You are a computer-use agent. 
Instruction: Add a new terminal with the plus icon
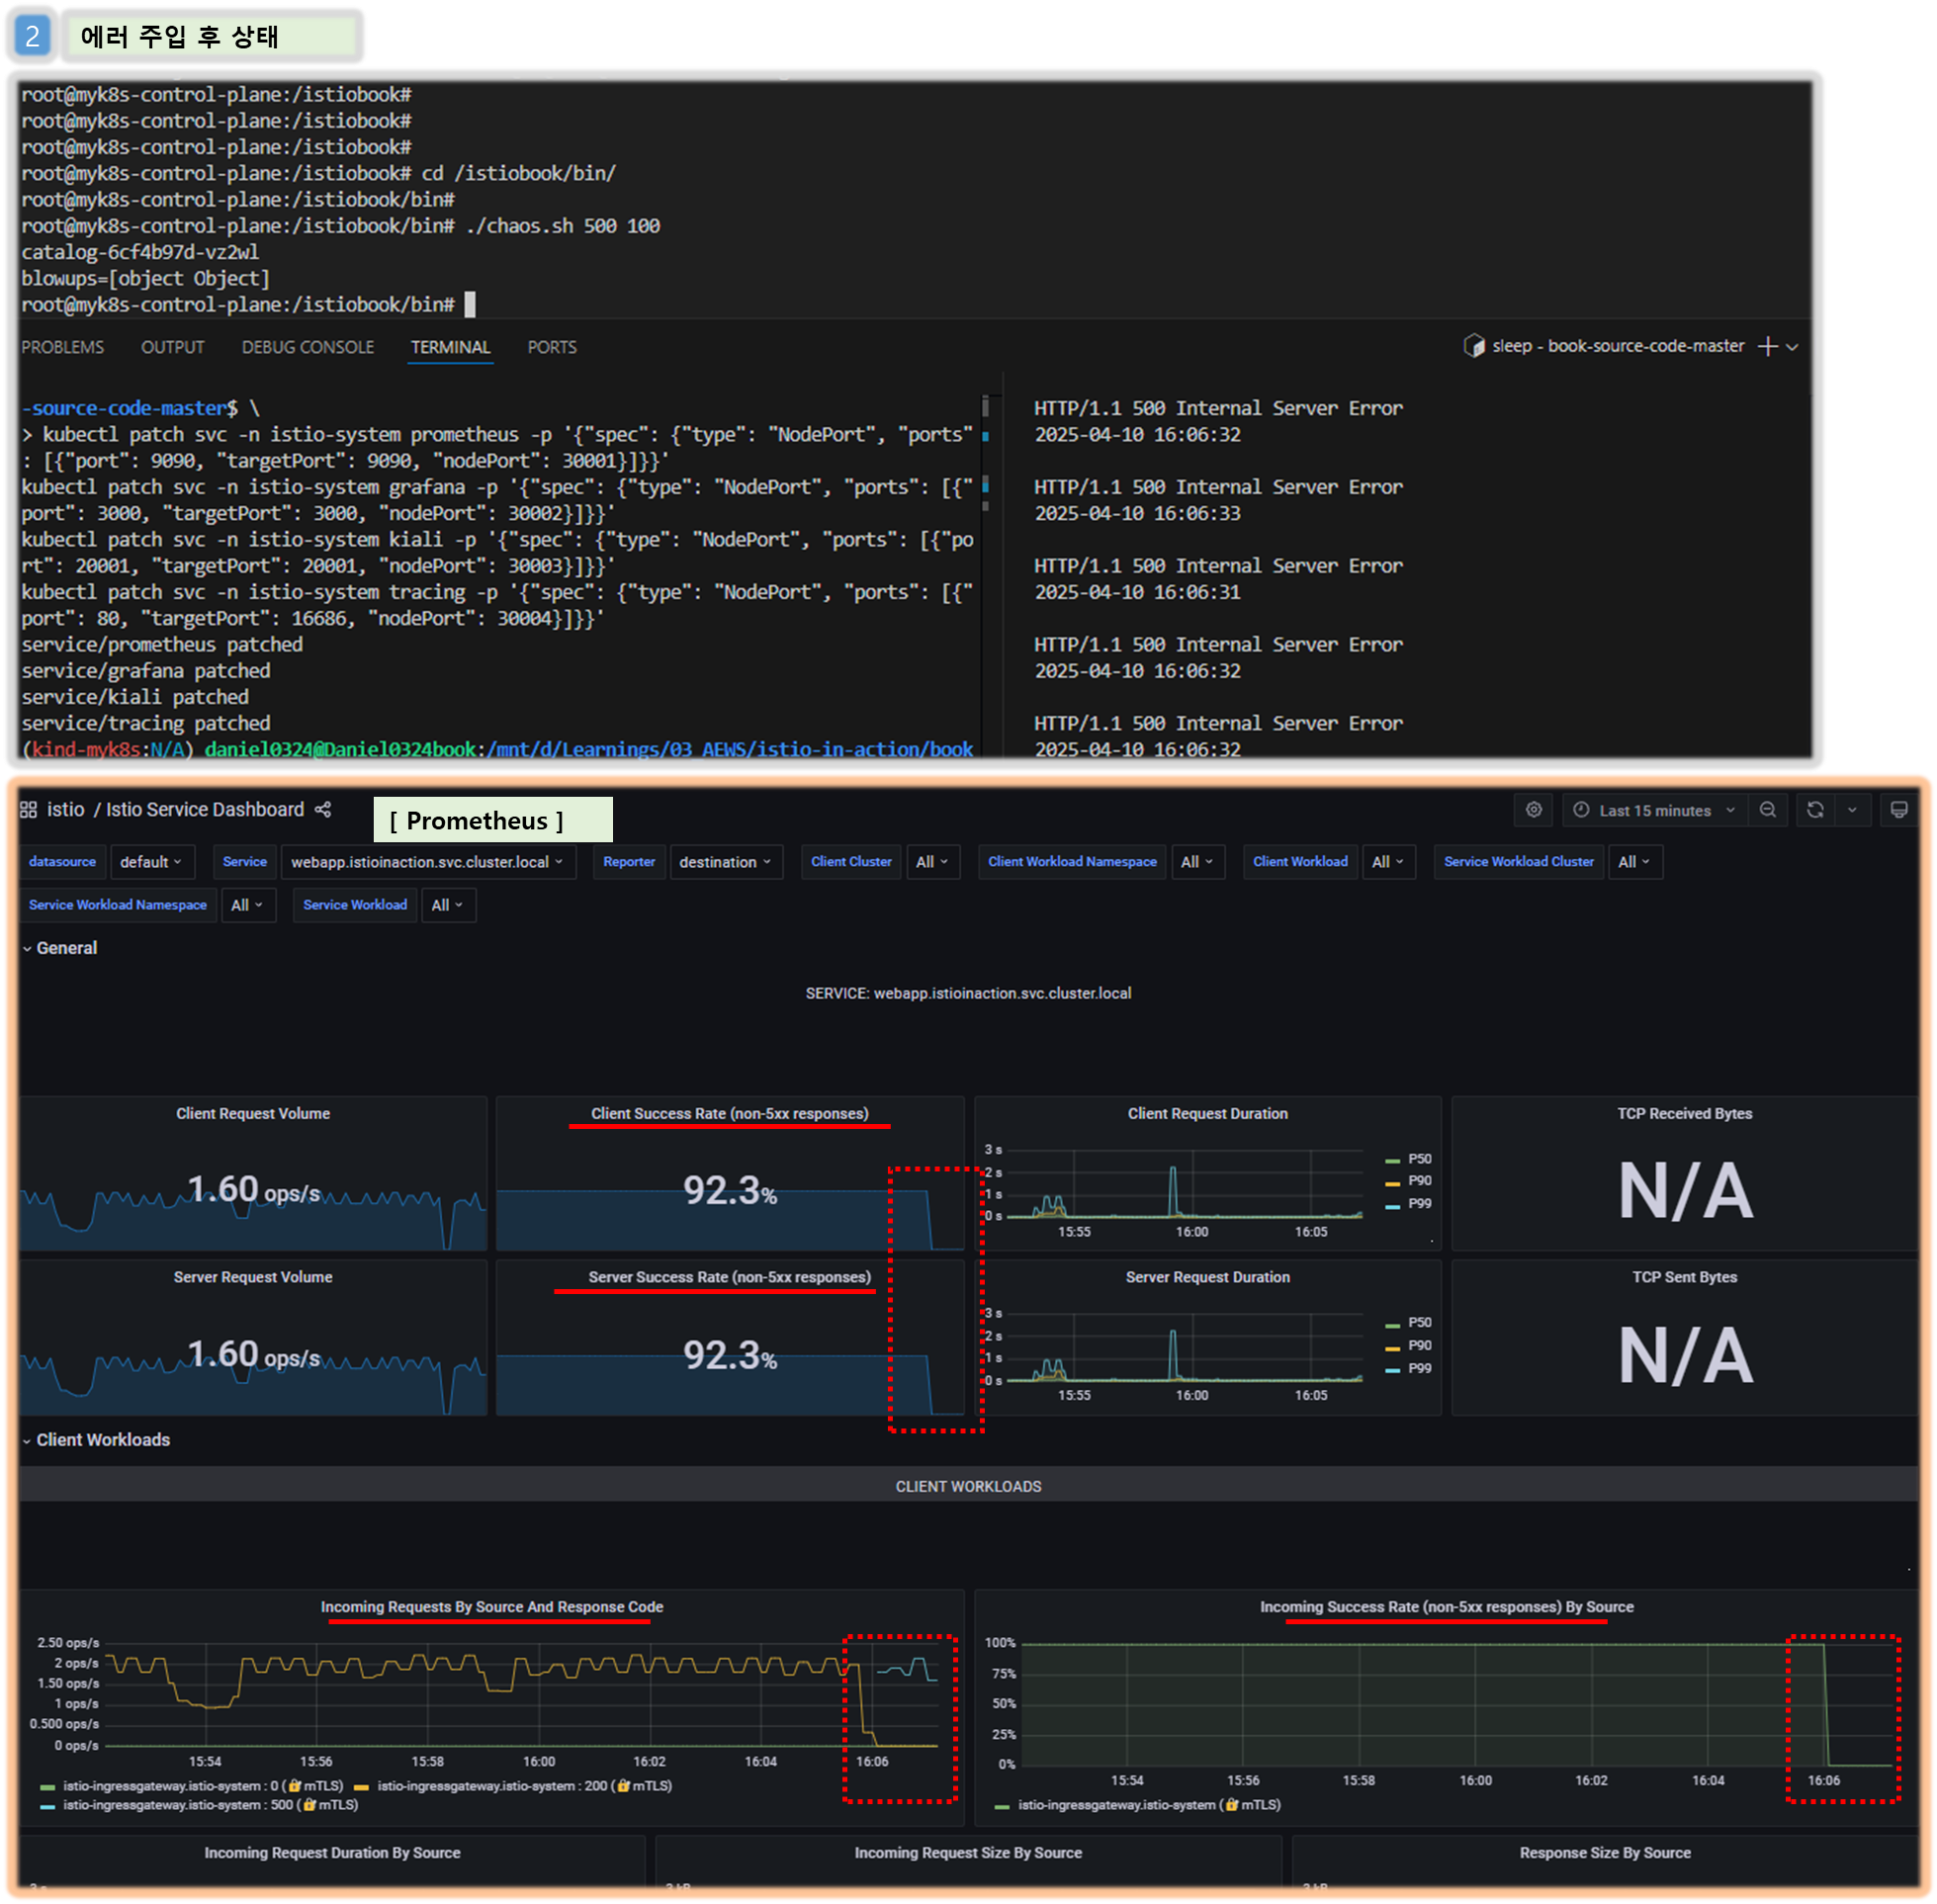(x=1767, y=346)
